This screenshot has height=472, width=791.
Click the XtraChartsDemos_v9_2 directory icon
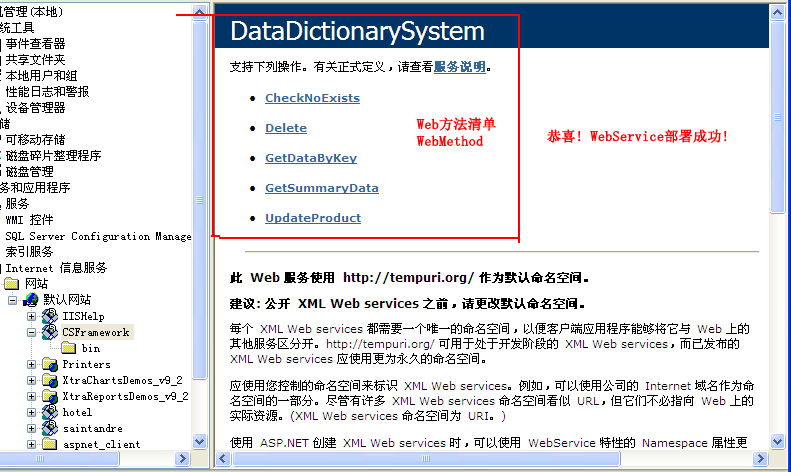pyautogui.click(x=49, y=380)
